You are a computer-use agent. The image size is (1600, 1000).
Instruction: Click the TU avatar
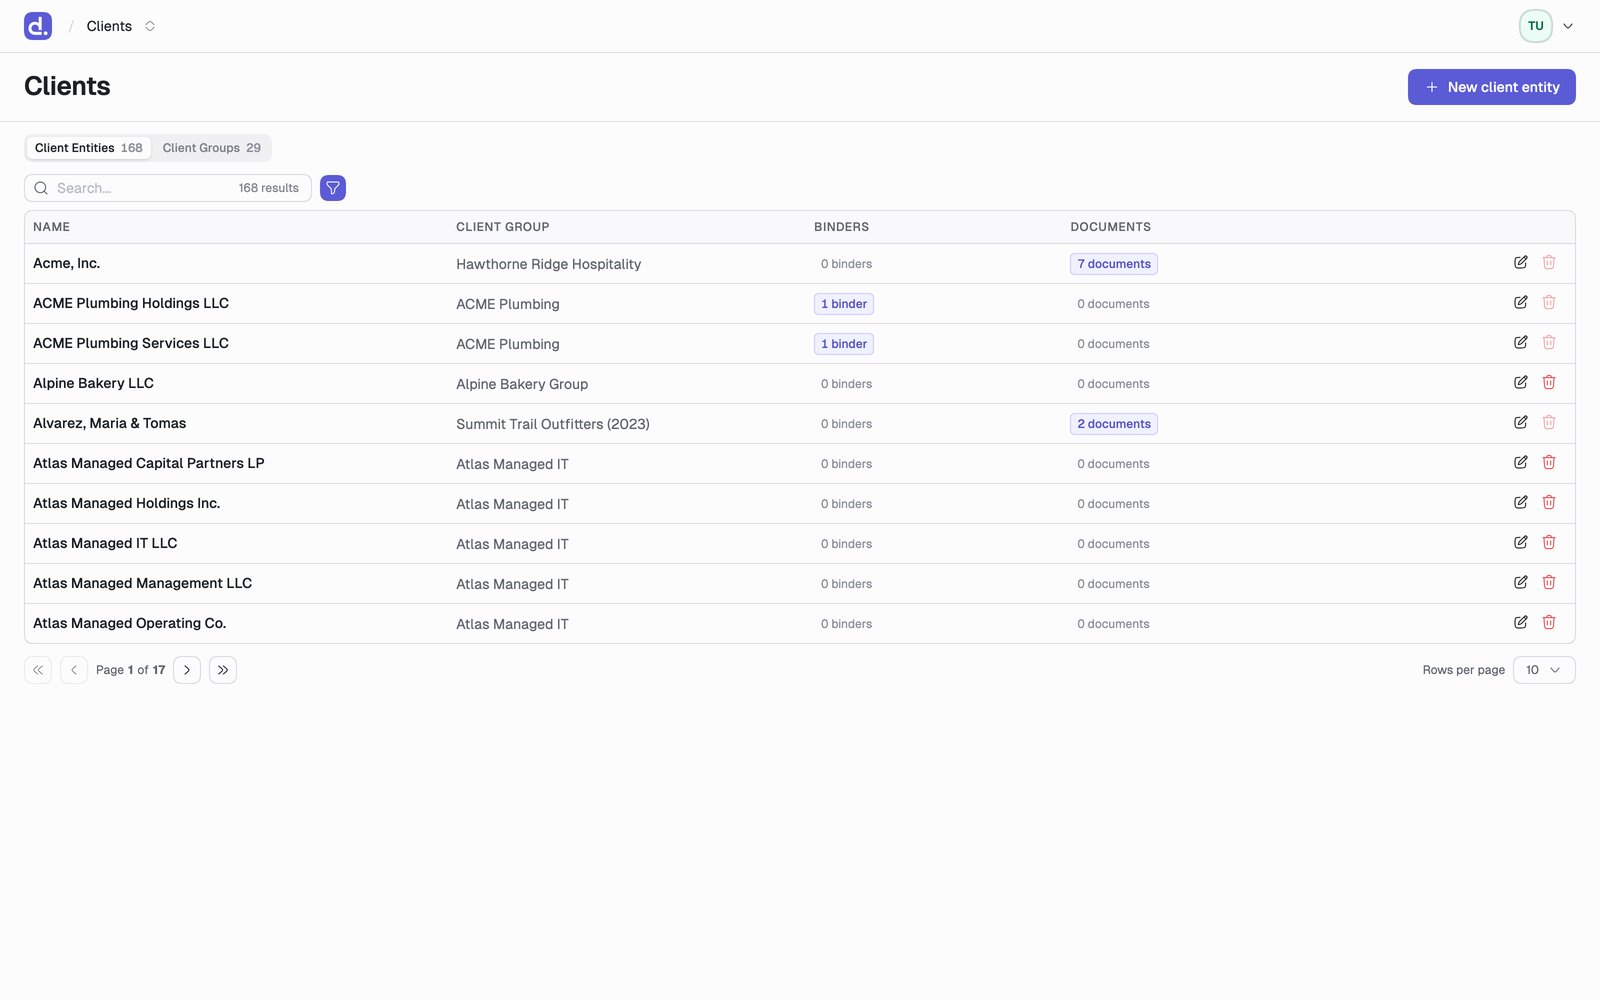tap(1535, 26)
